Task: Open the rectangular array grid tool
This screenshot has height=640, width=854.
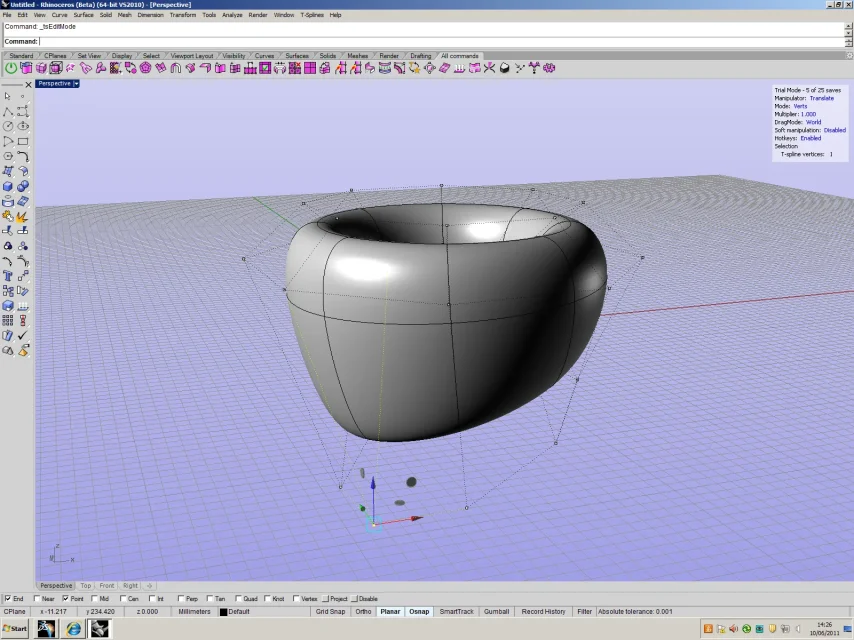Action: (x=8, y=321)
